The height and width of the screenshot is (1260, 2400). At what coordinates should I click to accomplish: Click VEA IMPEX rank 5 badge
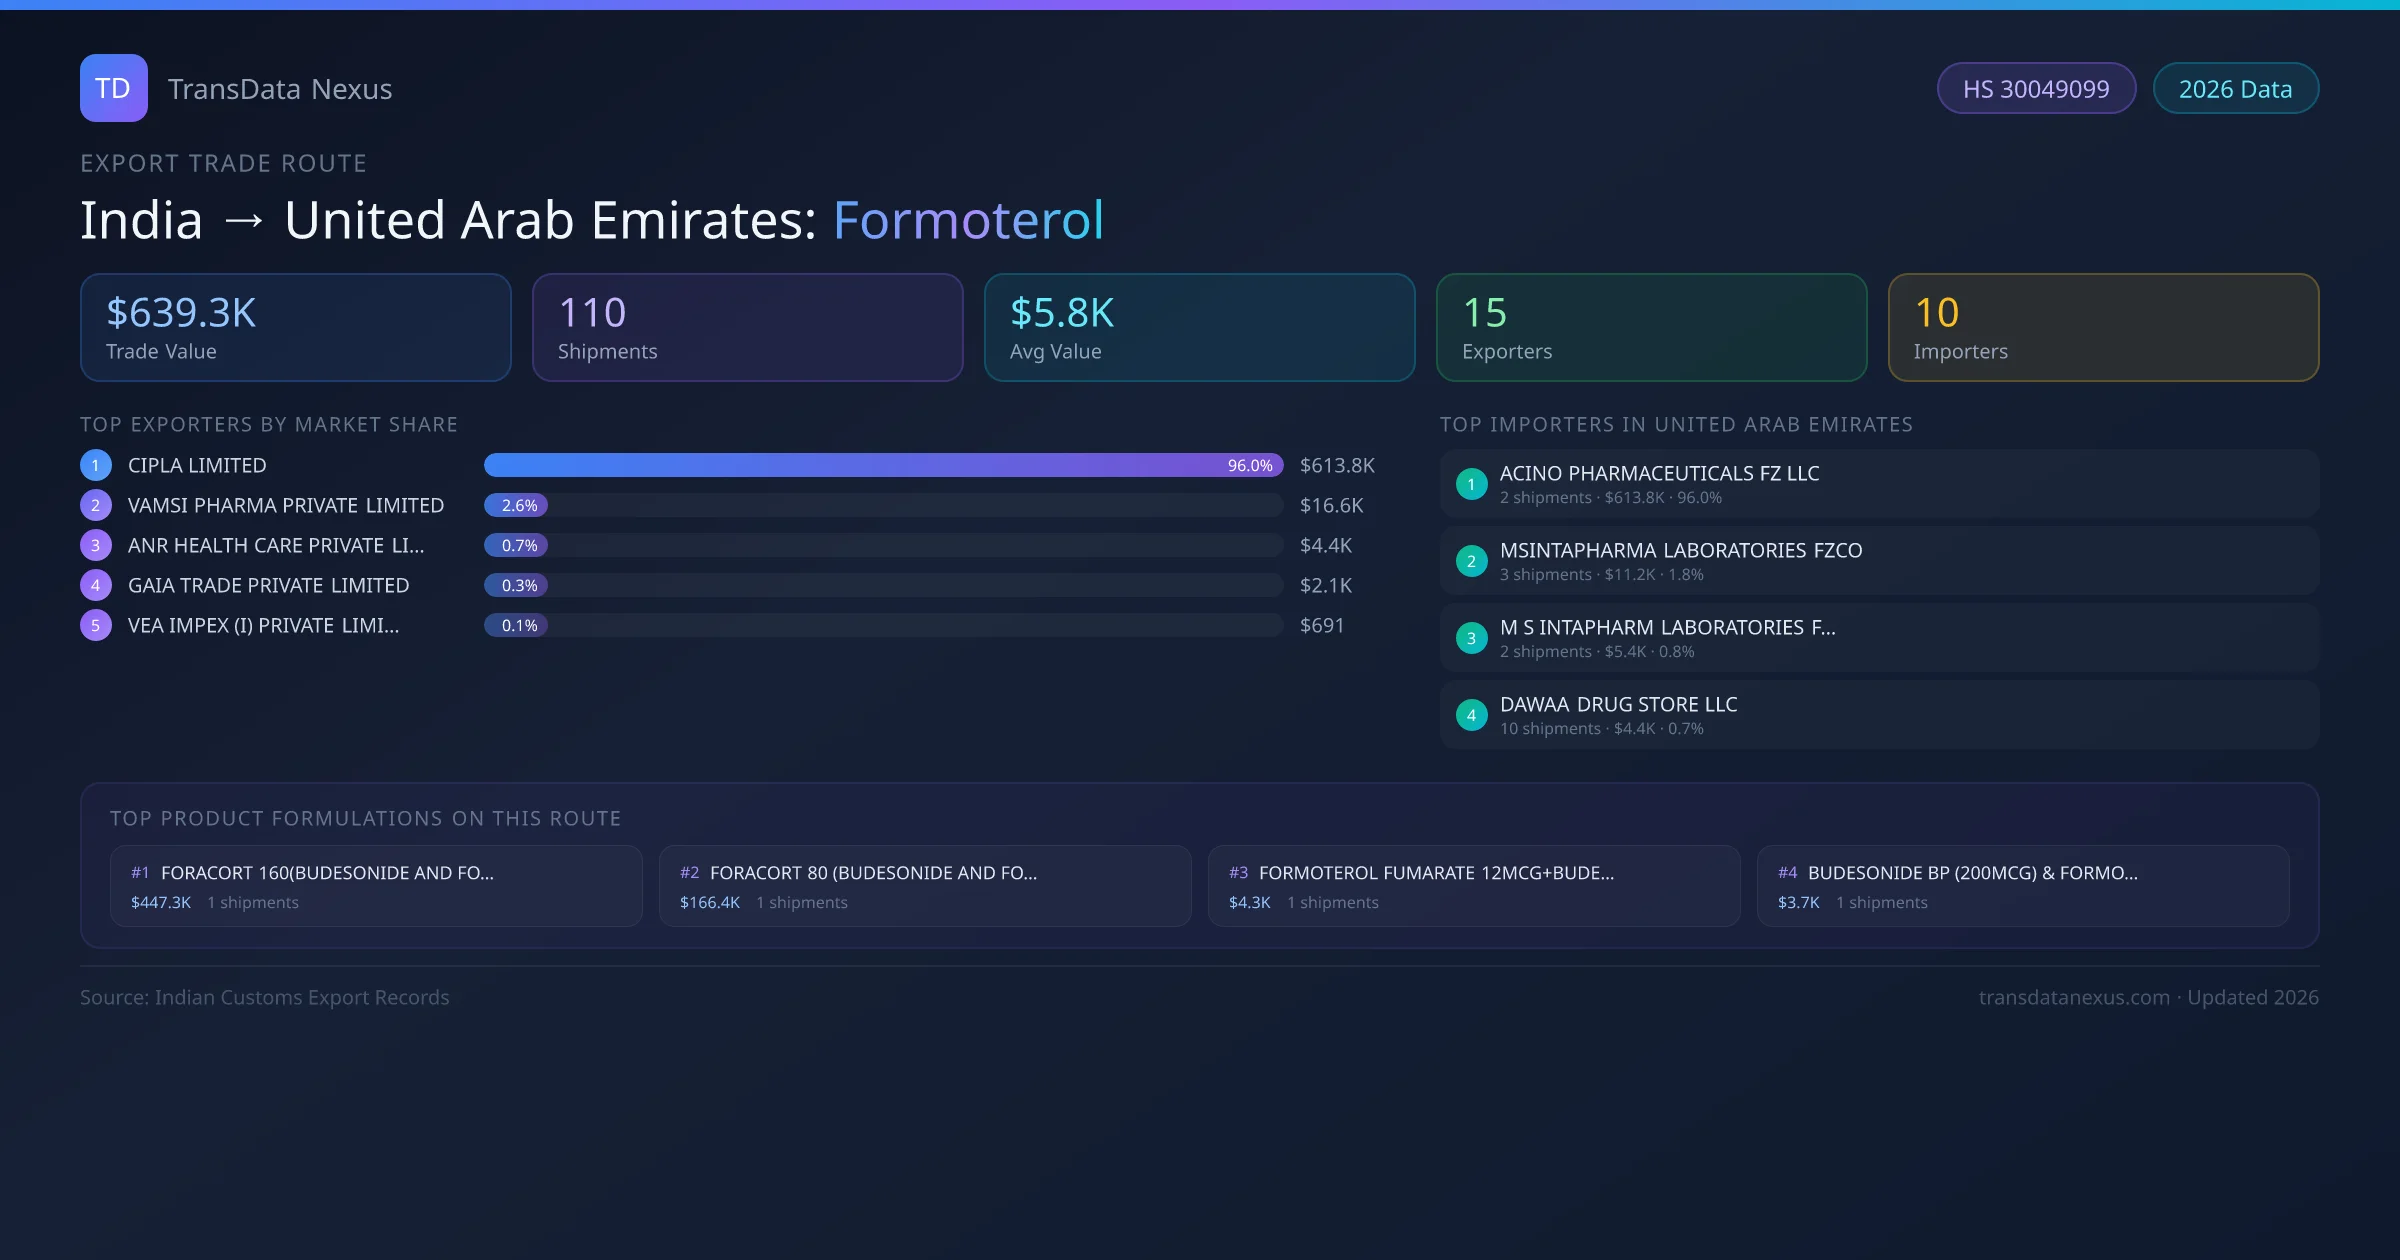[96, 625]
